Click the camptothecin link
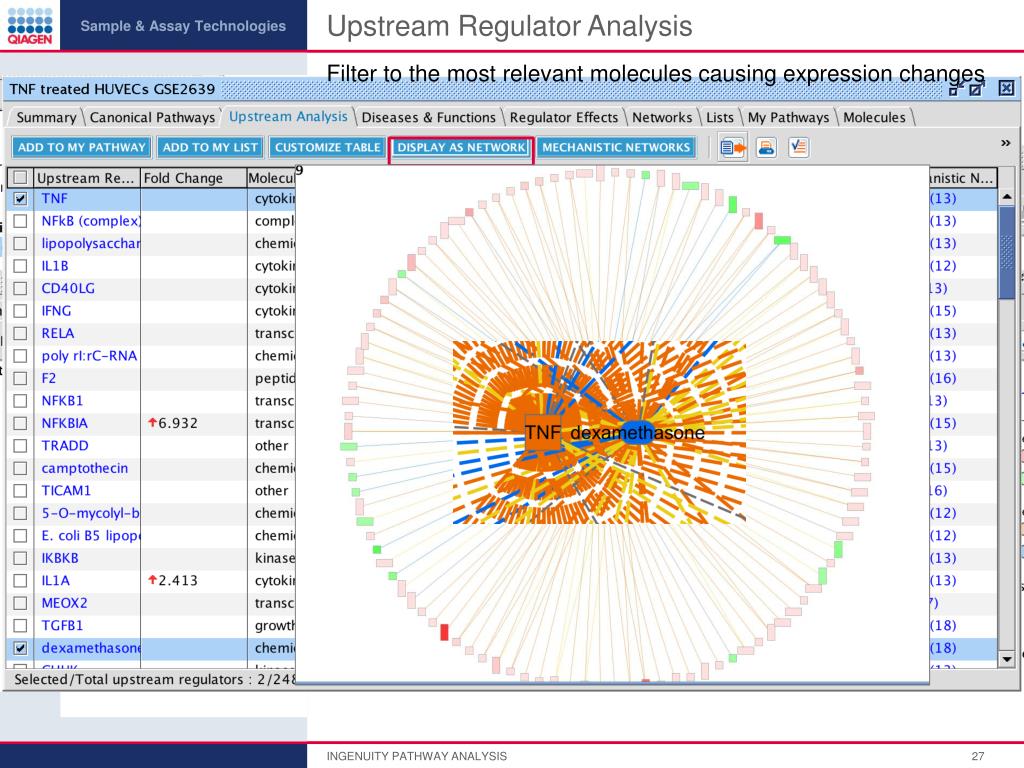Image resolution: width=1024 pixels, height=768 pixels. (85, 468)
